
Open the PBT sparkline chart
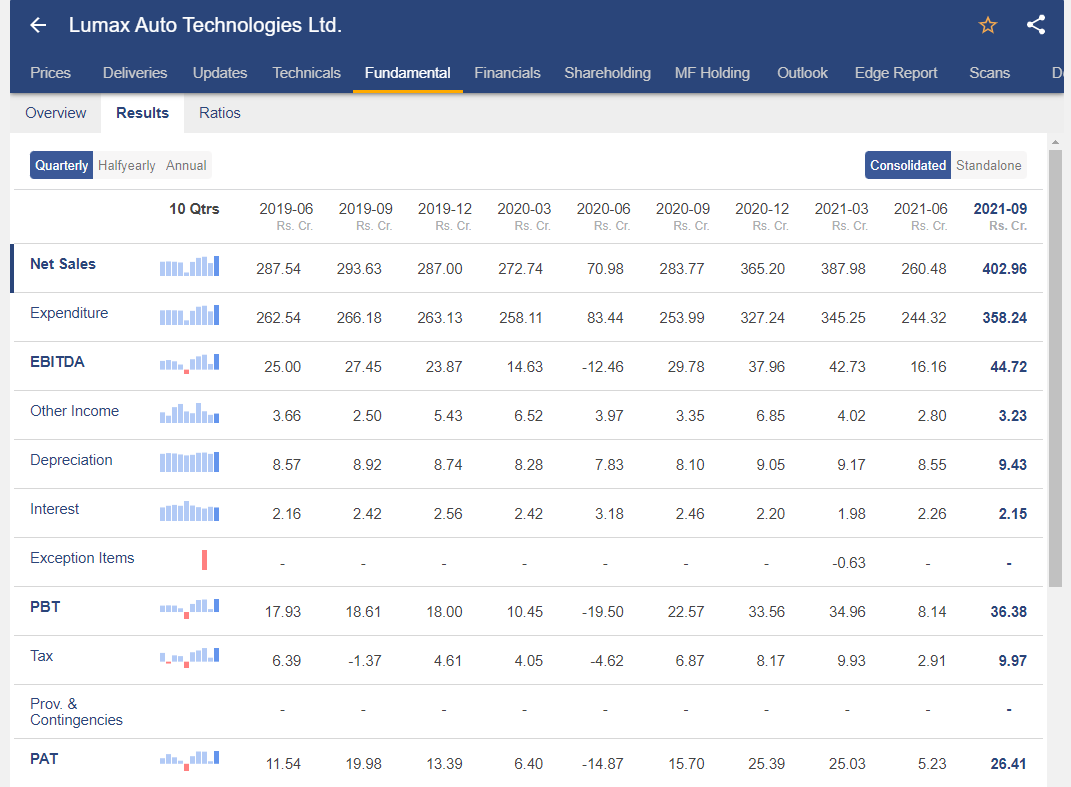click(189, 608)
